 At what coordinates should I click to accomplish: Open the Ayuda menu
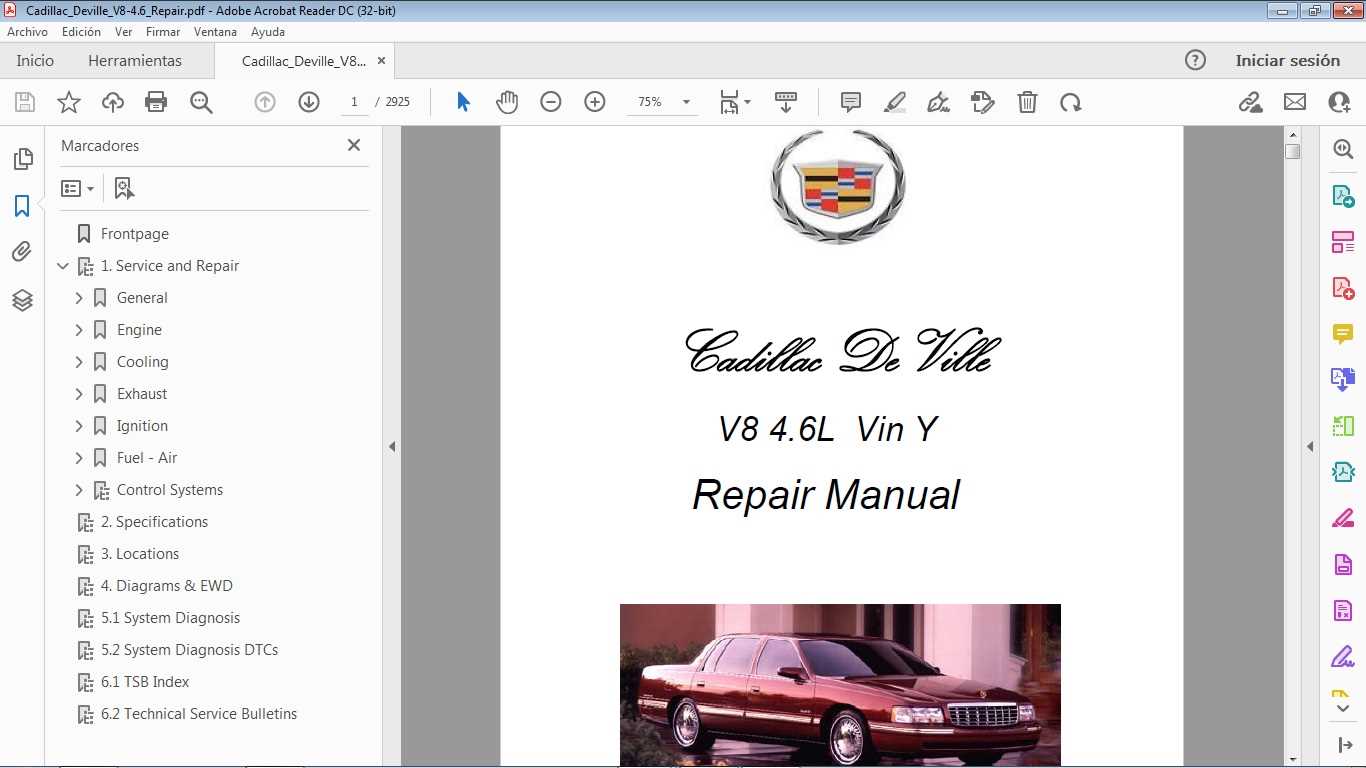(x=268, y=32)
